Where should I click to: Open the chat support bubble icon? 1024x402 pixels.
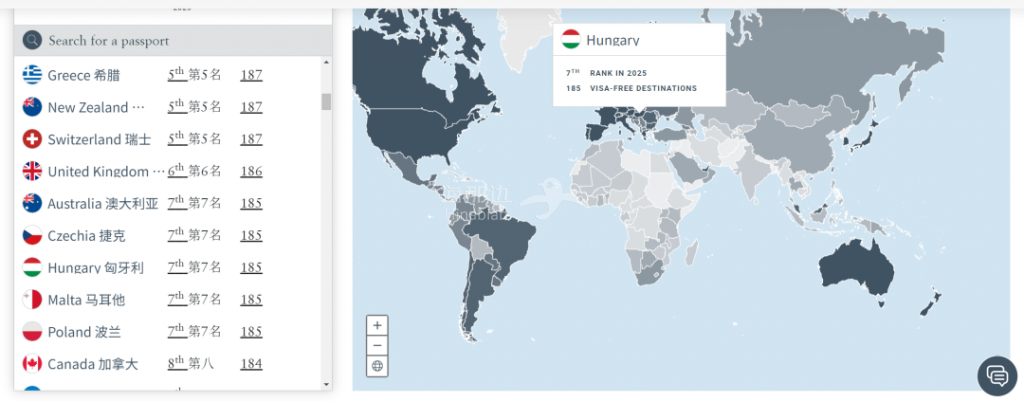996,375
